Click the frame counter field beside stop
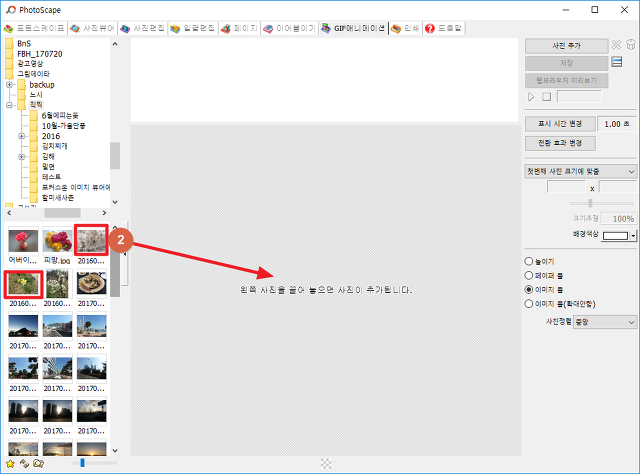This screenshot has height=474, width=640. pyautogui.click(x=579, y=97)
